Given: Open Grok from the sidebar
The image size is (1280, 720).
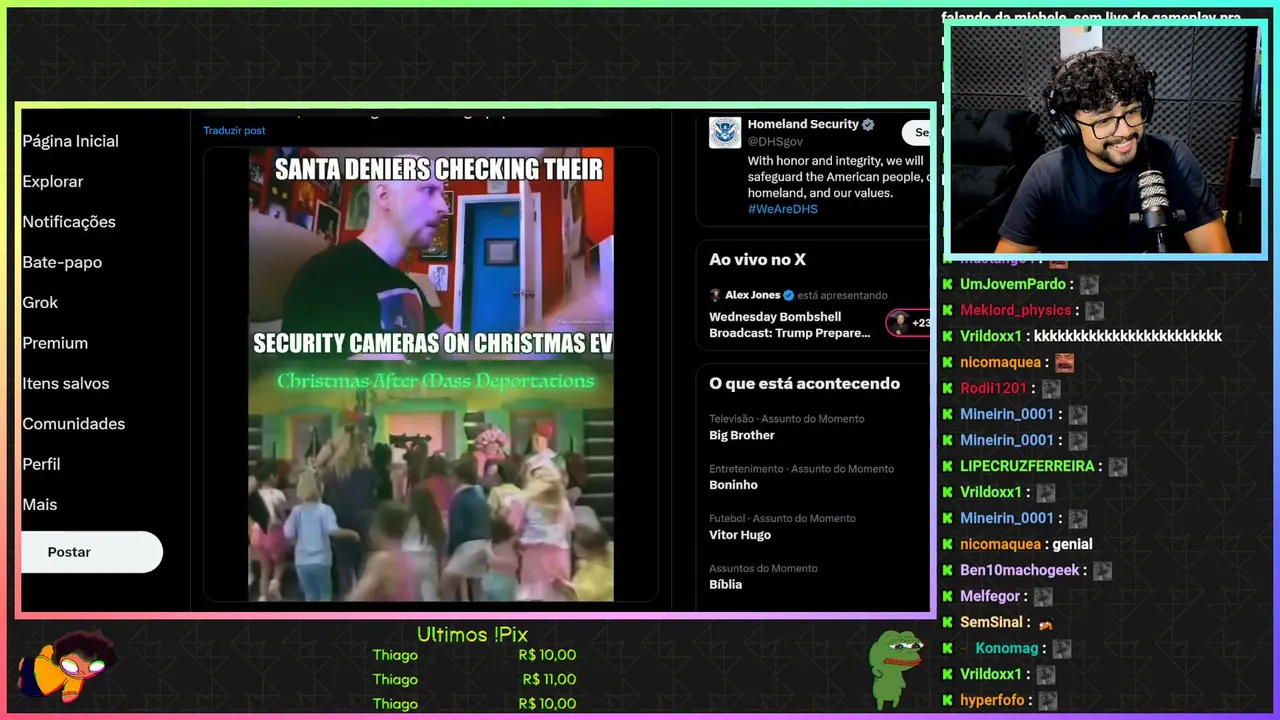Looking at the screenshot, I should [x=40, y=302].
